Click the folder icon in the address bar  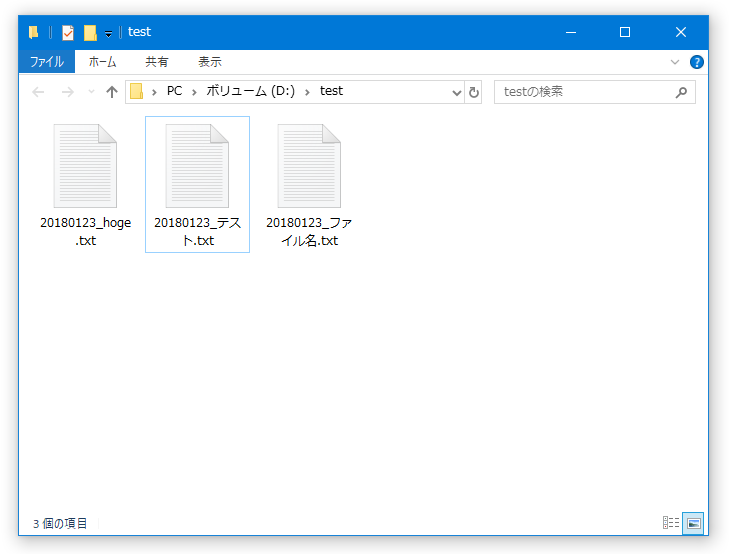tap(136, 91)
